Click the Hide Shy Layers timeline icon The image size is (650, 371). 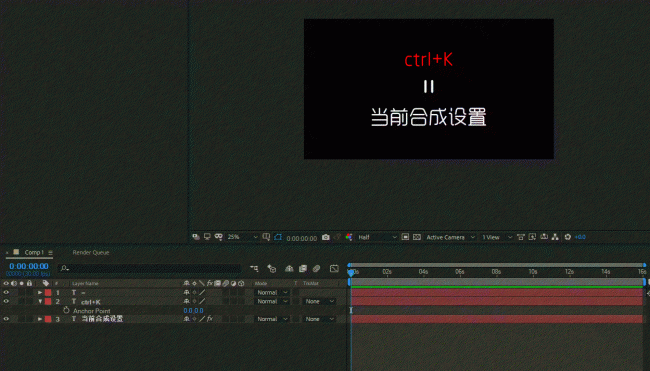289,269
